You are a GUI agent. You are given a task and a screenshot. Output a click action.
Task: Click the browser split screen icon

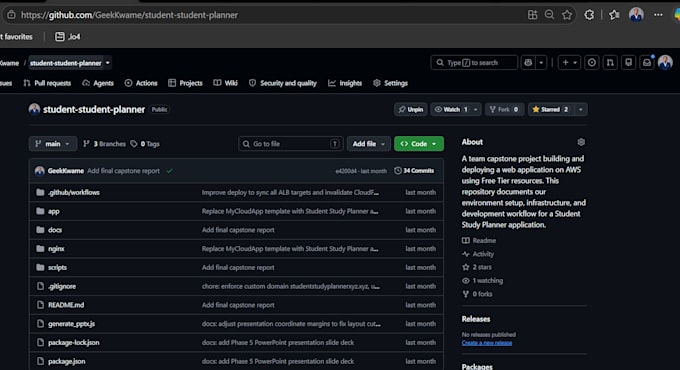pyautogui.click(x=533, y=15)
